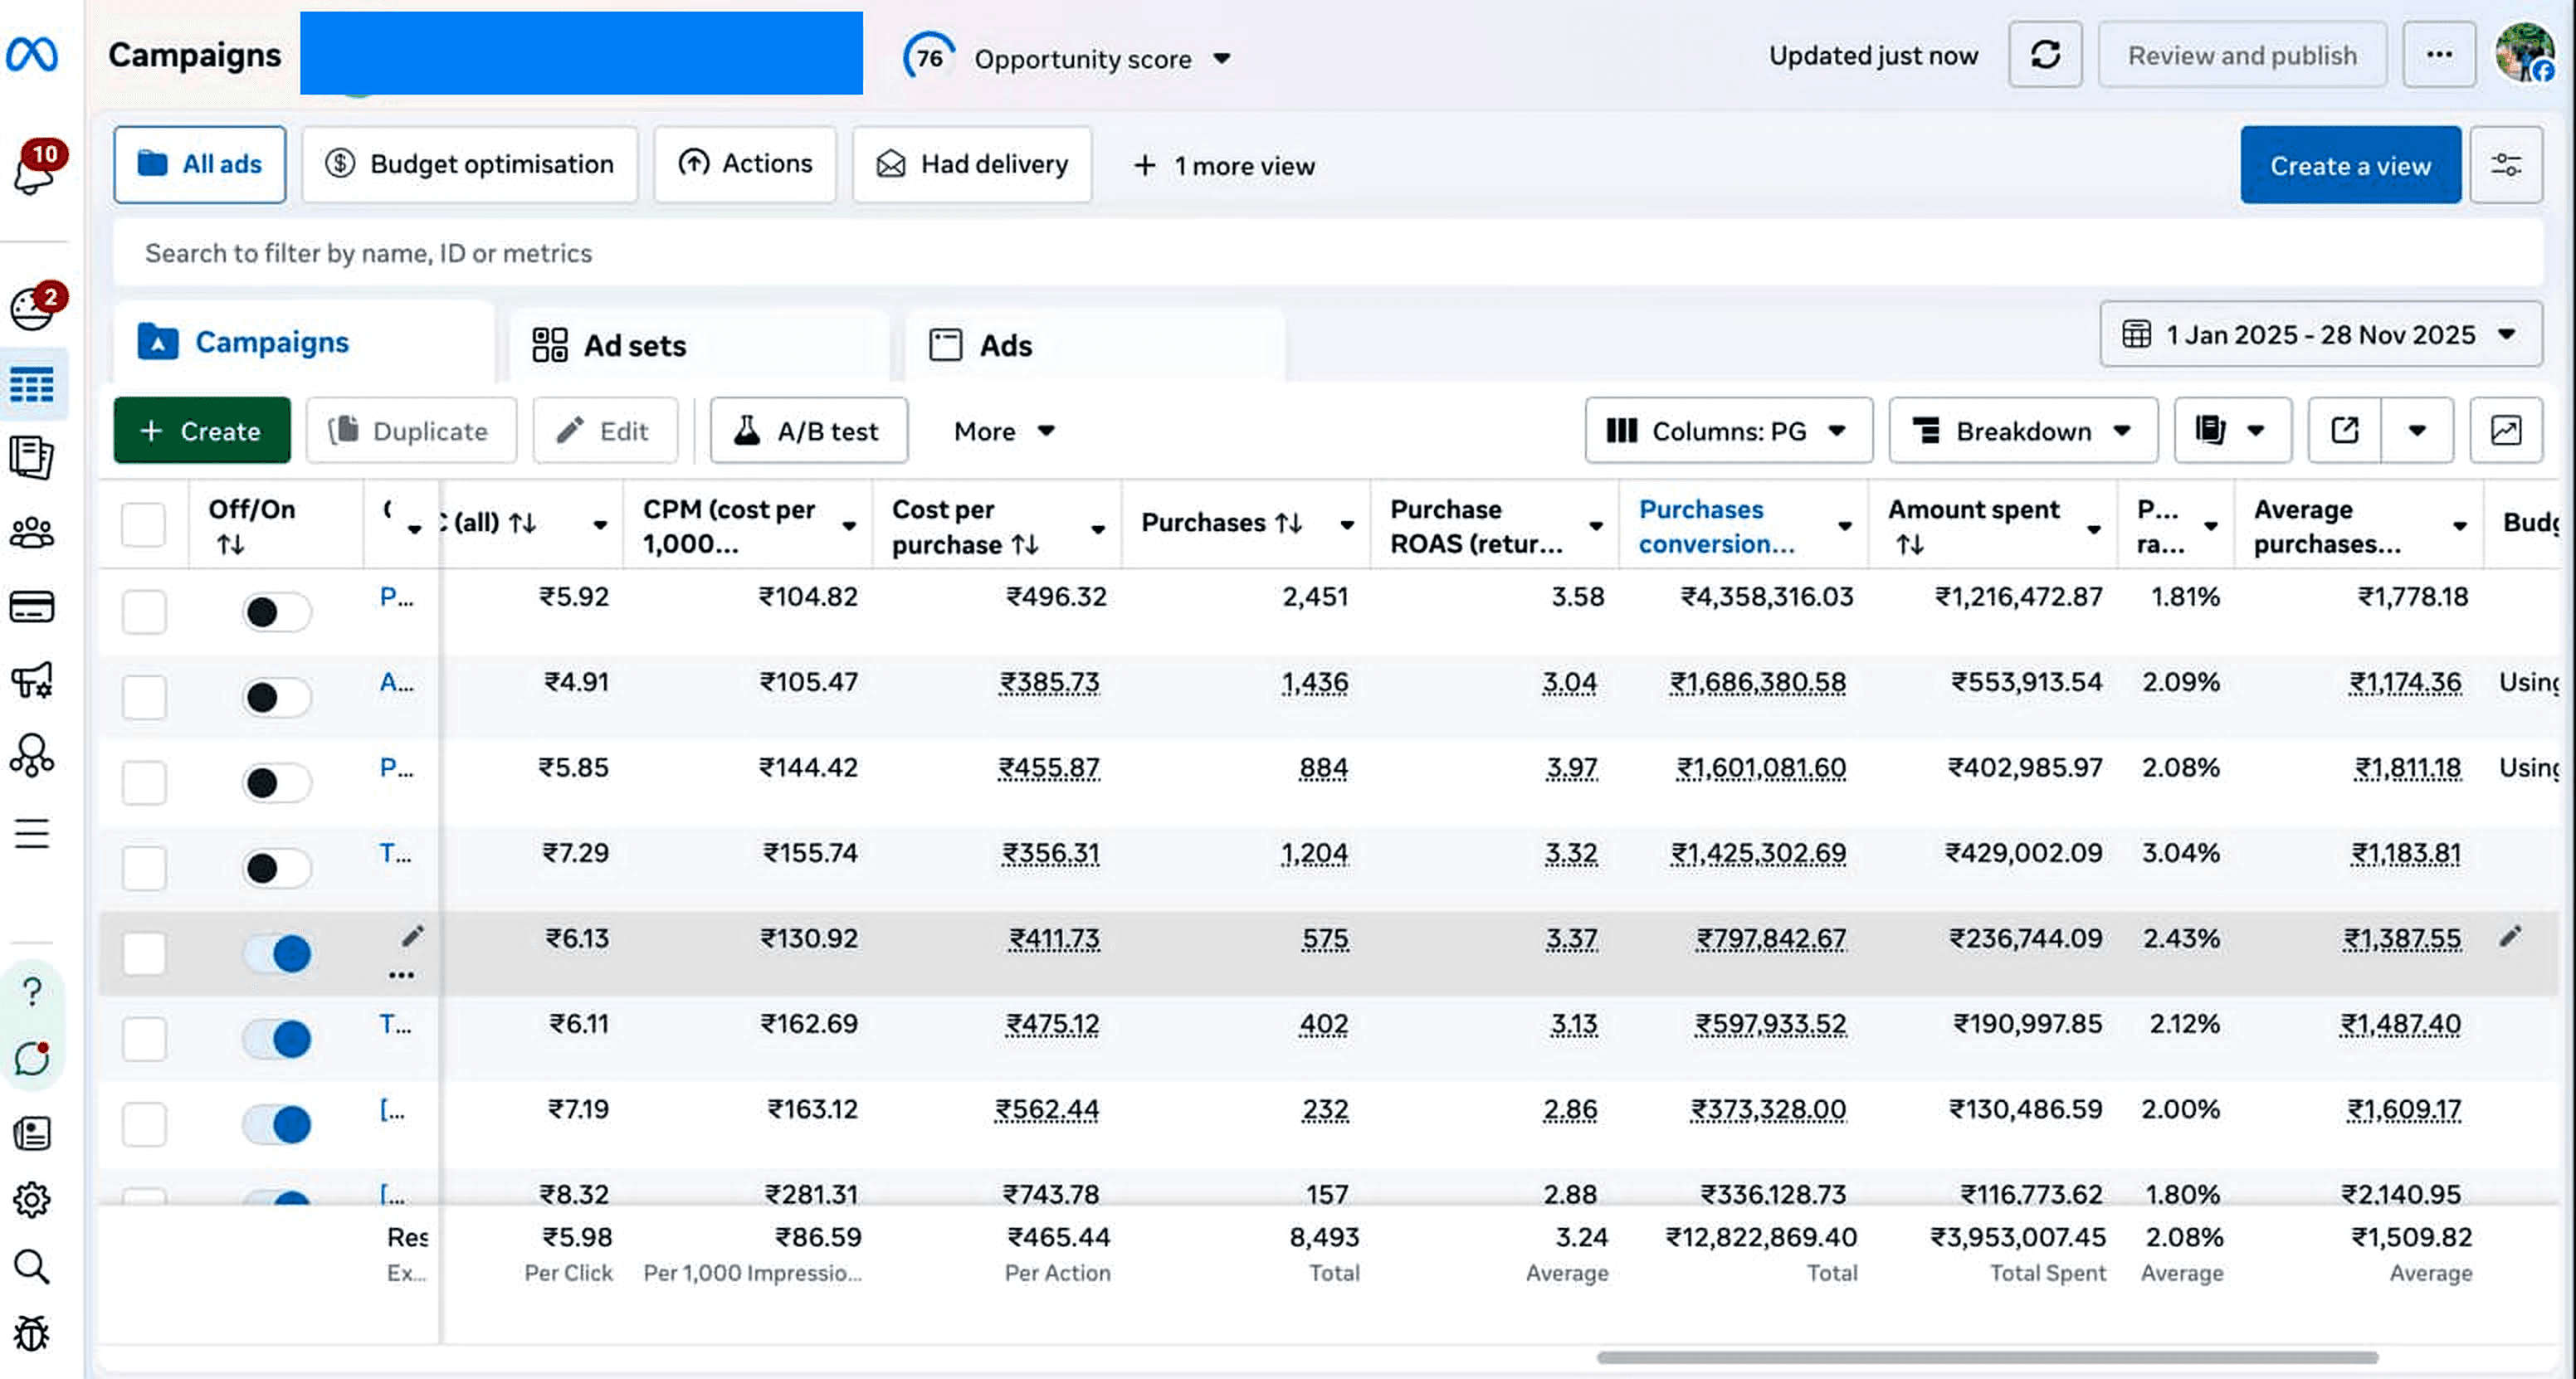The width and height of the screenshot is (2576, 1379).
Task: Turn off the highlighted ₹6.13 campaign toggle
Action: point(276,953)
